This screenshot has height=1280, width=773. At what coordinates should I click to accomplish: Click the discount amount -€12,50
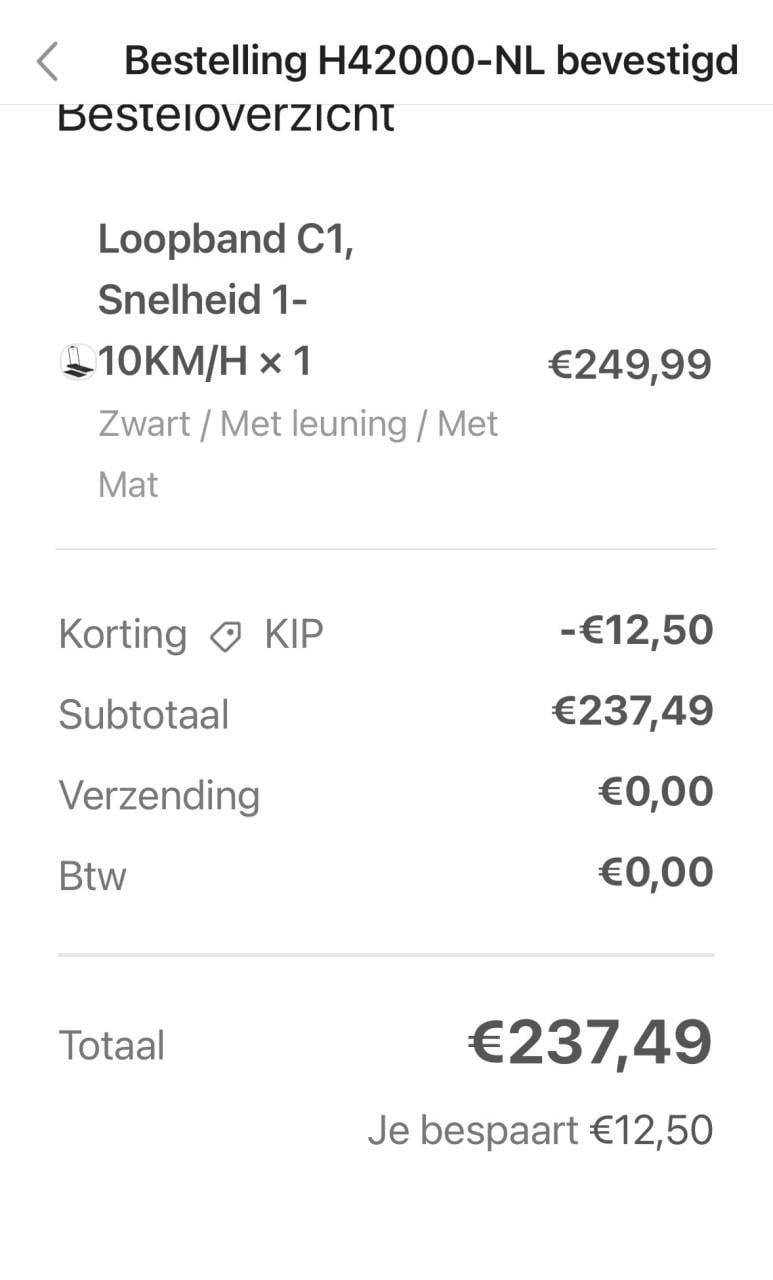(x=637, y=630)
